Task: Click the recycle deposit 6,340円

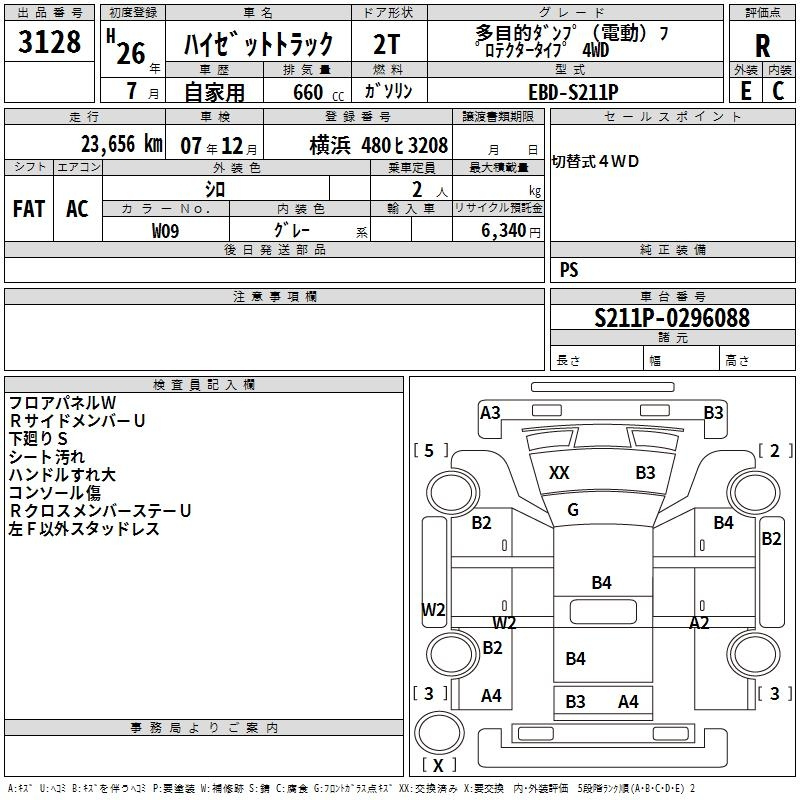Action: tap(511, 231)
